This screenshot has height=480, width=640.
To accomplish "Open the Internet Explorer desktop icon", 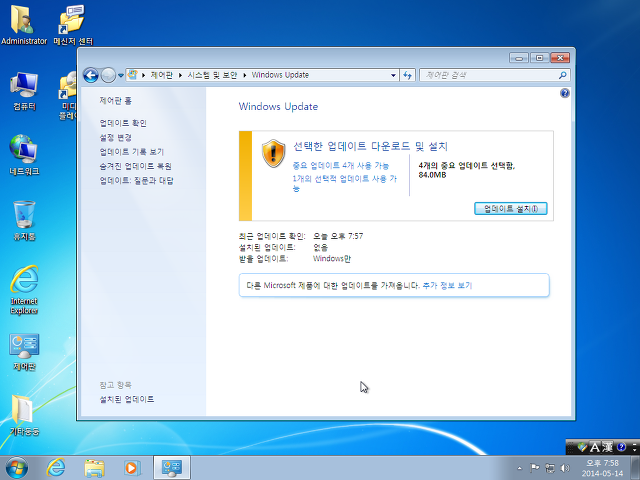I will pyautogui.click(x=24, y=290).
